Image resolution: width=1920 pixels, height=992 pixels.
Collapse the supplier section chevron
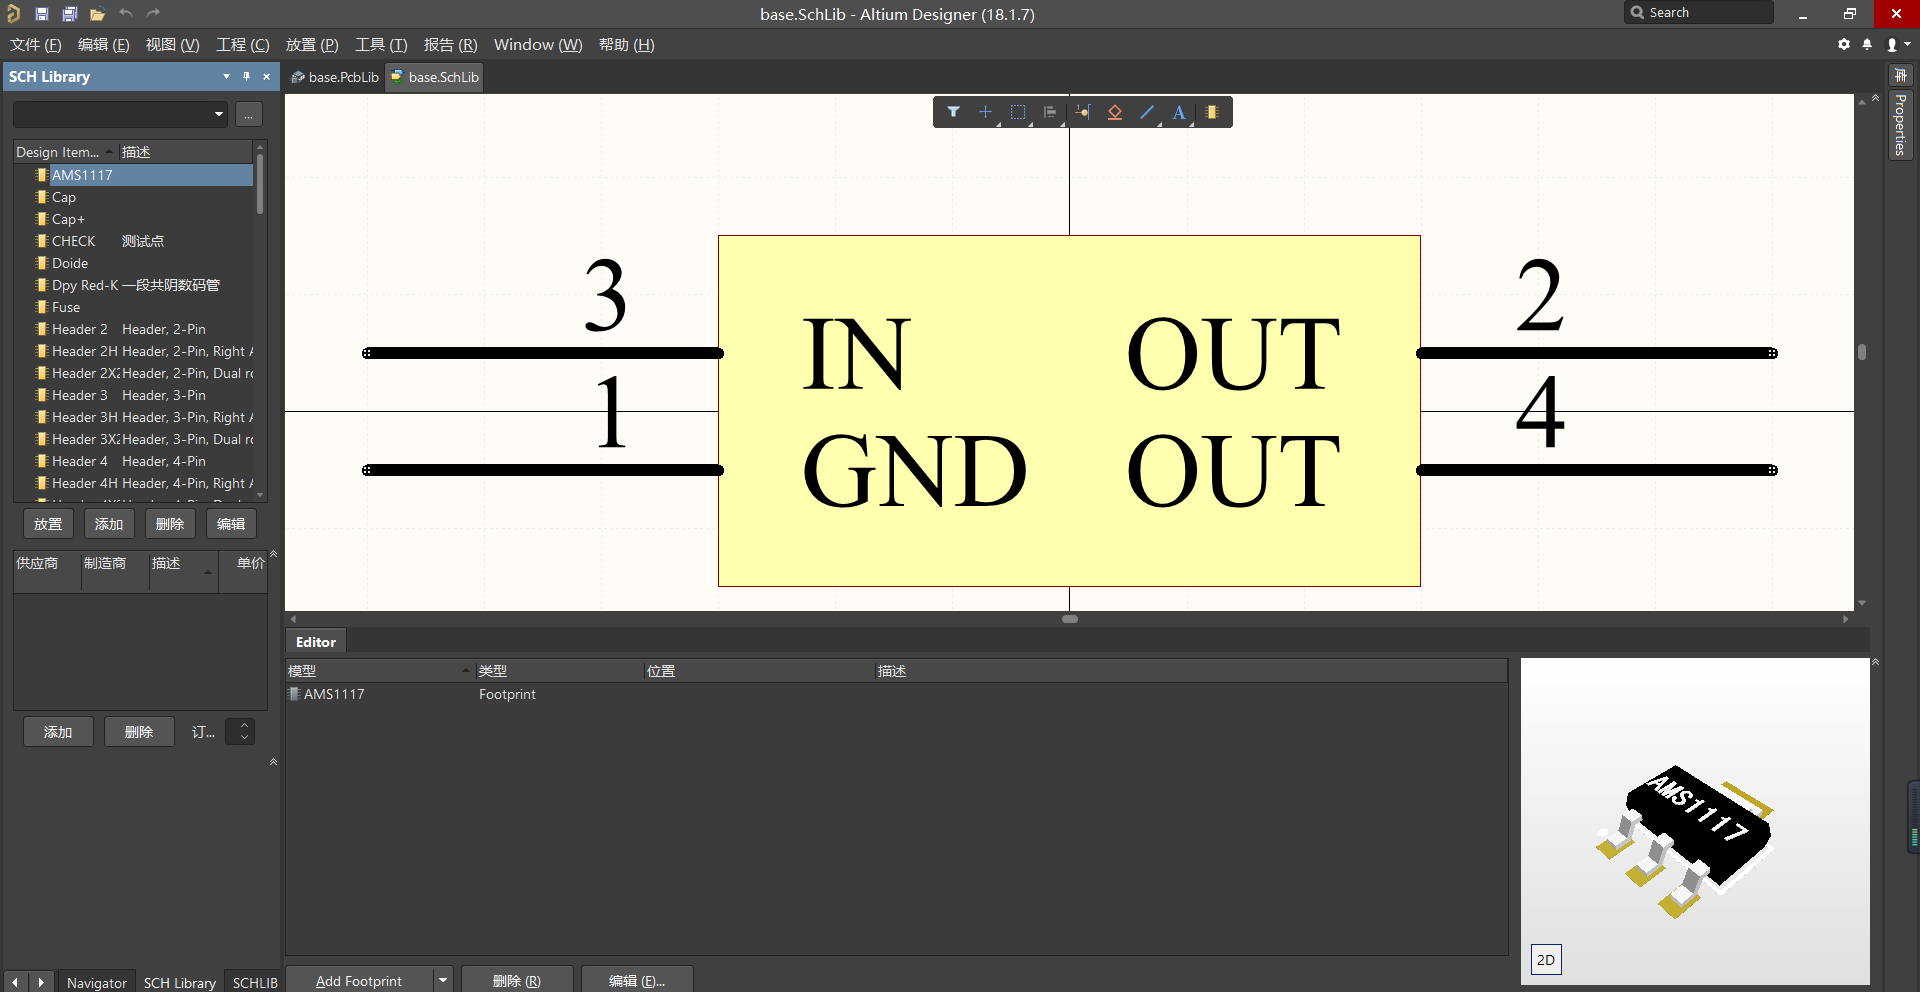point(273,553)
